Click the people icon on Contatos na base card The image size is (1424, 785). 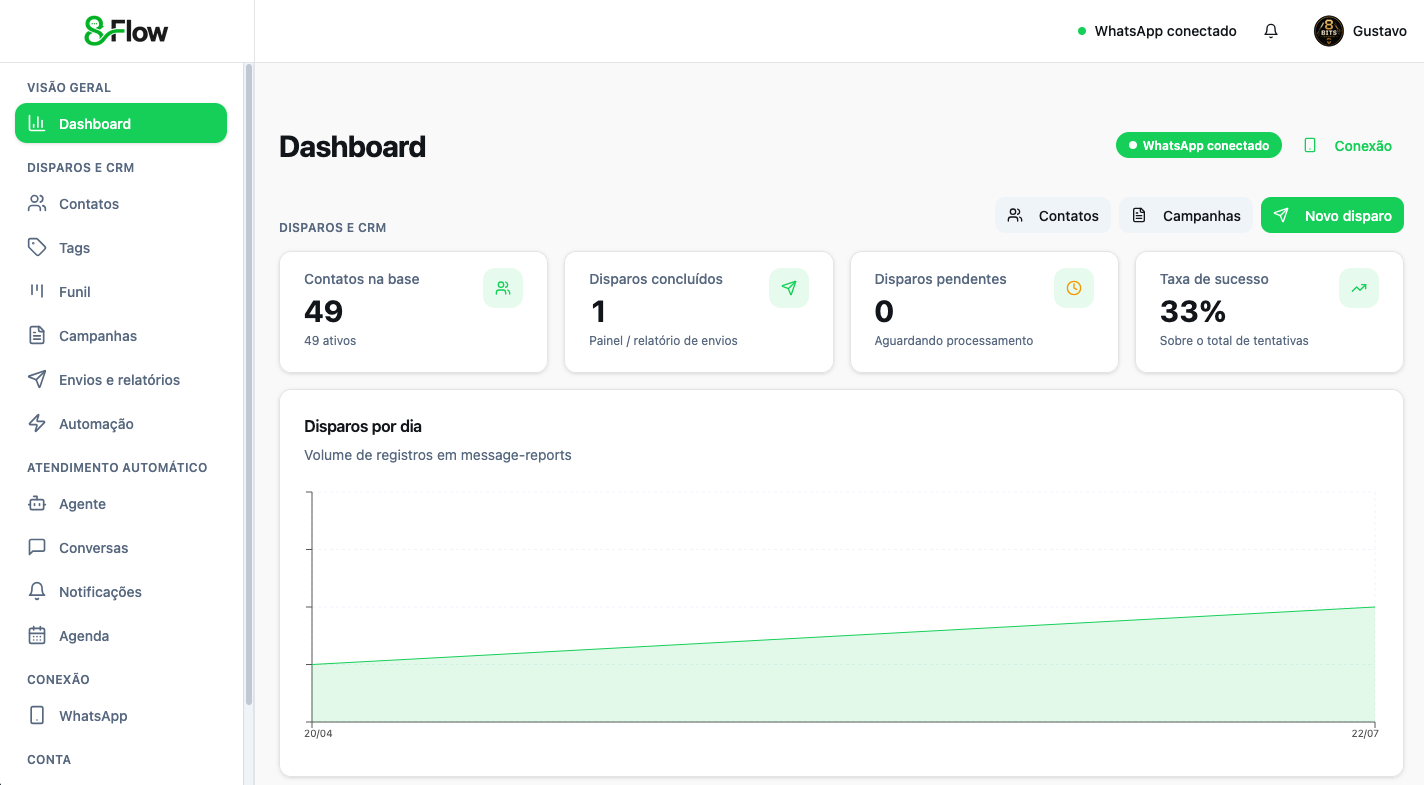503,288
